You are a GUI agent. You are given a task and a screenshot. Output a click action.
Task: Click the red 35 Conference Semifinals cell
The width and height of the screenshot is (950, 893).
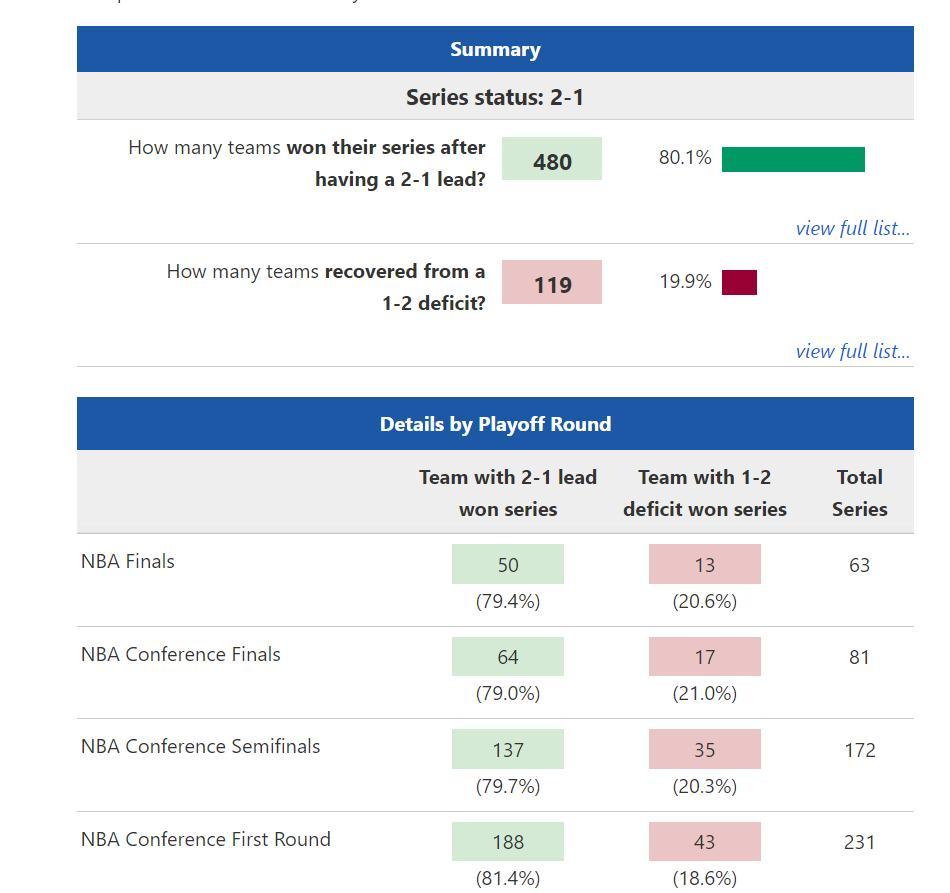(705, 750)
